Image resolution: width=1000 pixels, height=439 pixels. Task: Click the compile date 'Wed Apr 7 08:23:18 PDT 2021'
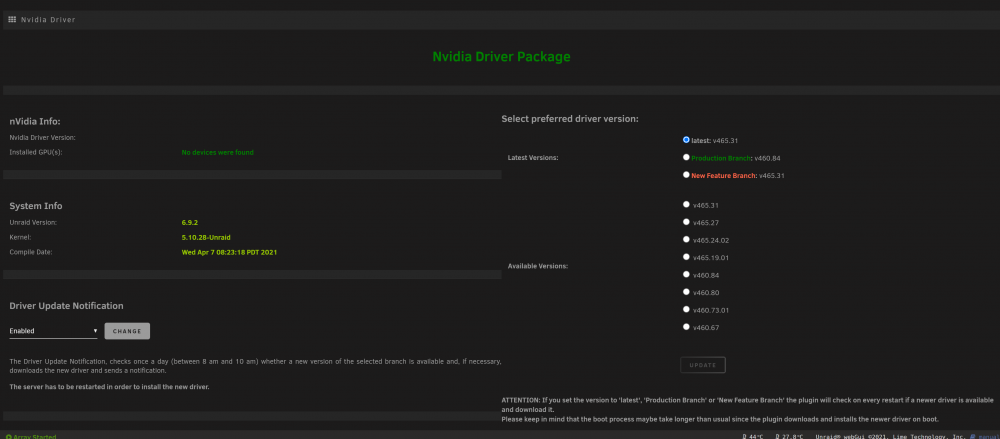tap(229, 252)
